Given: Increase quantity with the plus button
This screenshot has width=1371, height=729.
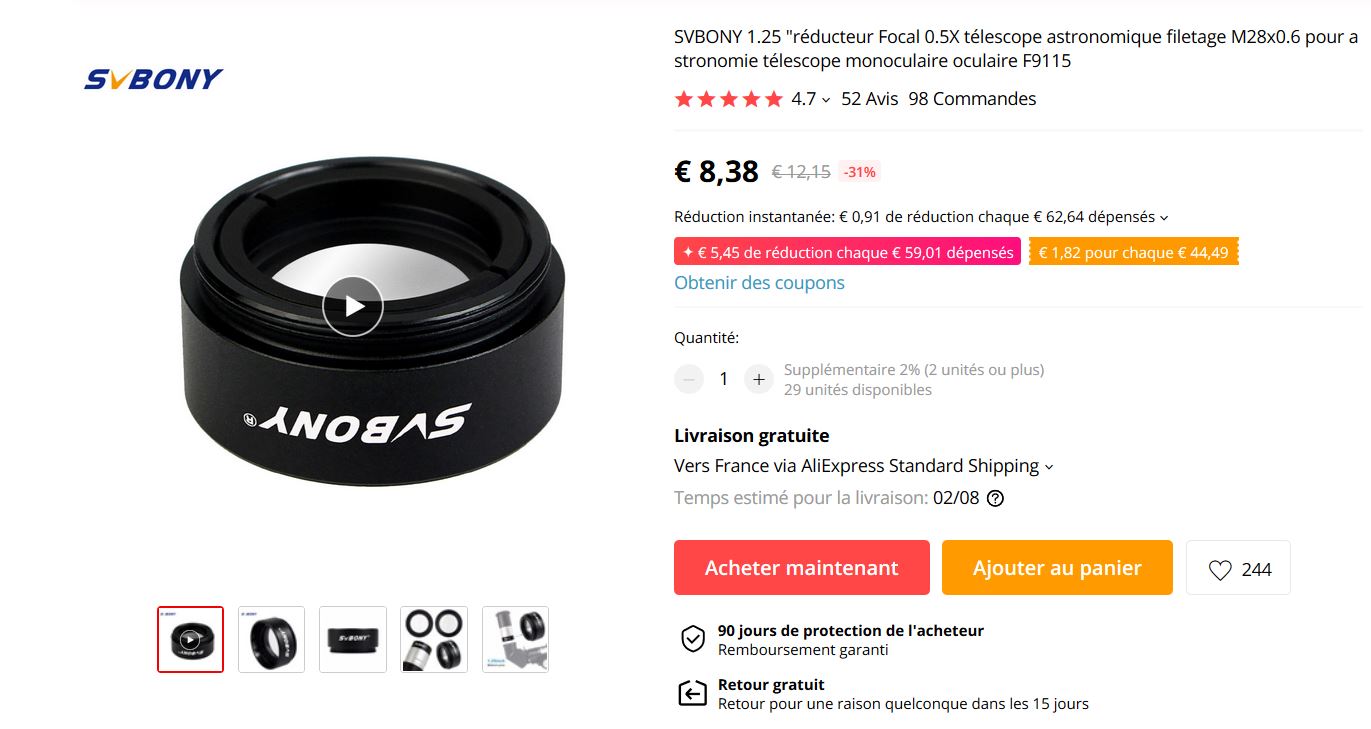Looking at the screenshot, I should tap(759, 379).
